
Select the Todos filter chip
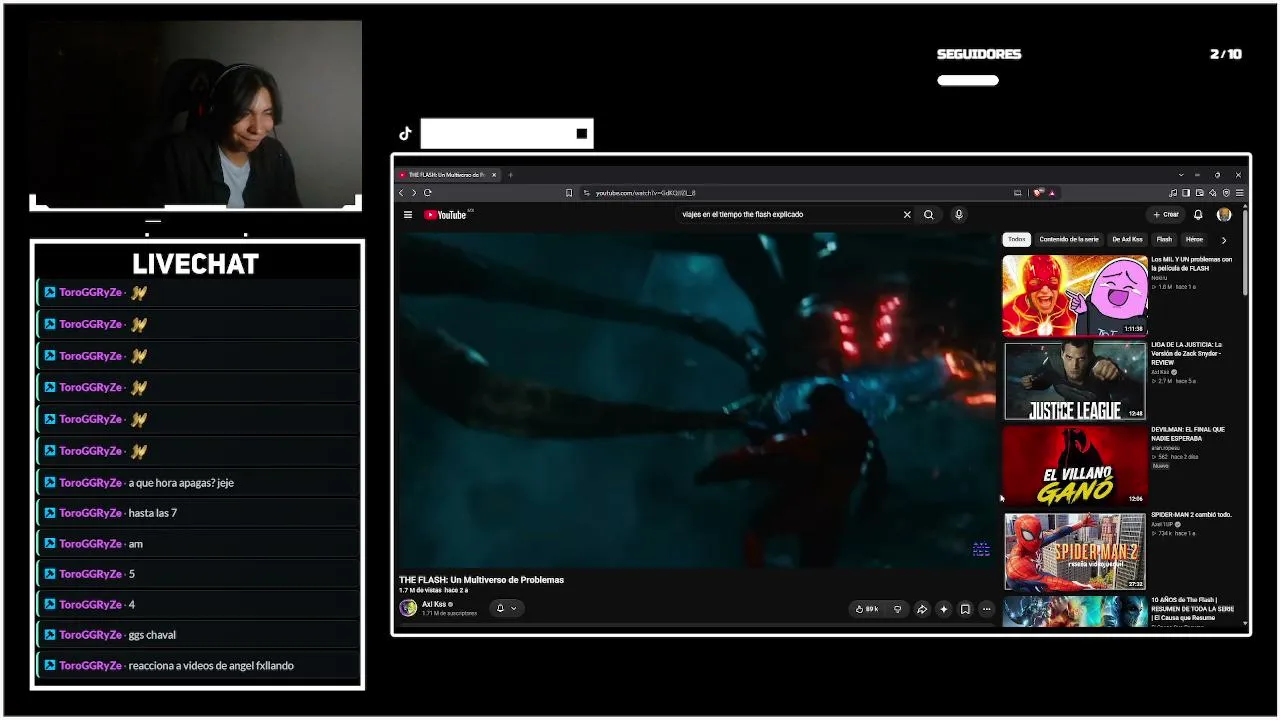[x=1017, y=240]
